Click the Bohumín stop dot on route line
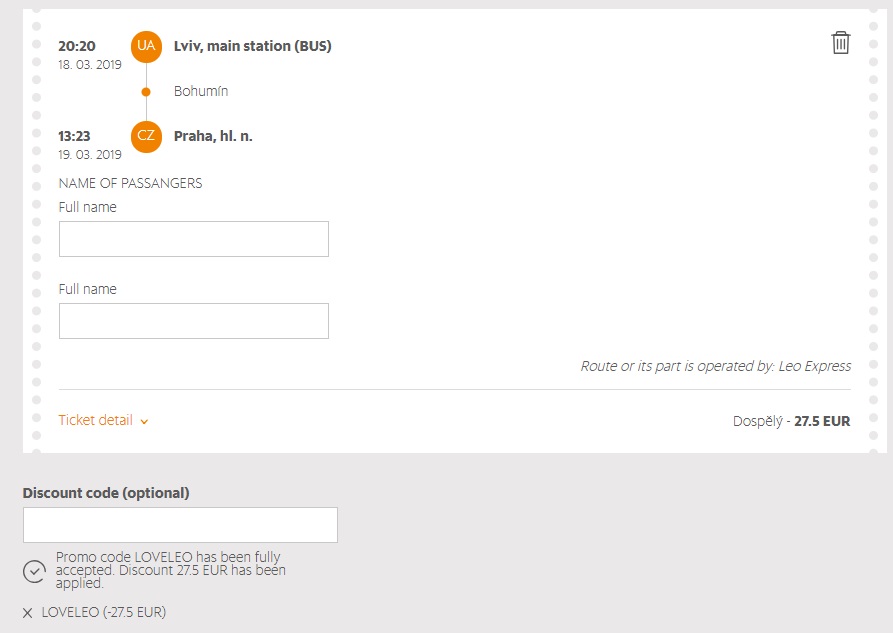Screen dimensions: 893x633 click(x=146, y=92)
